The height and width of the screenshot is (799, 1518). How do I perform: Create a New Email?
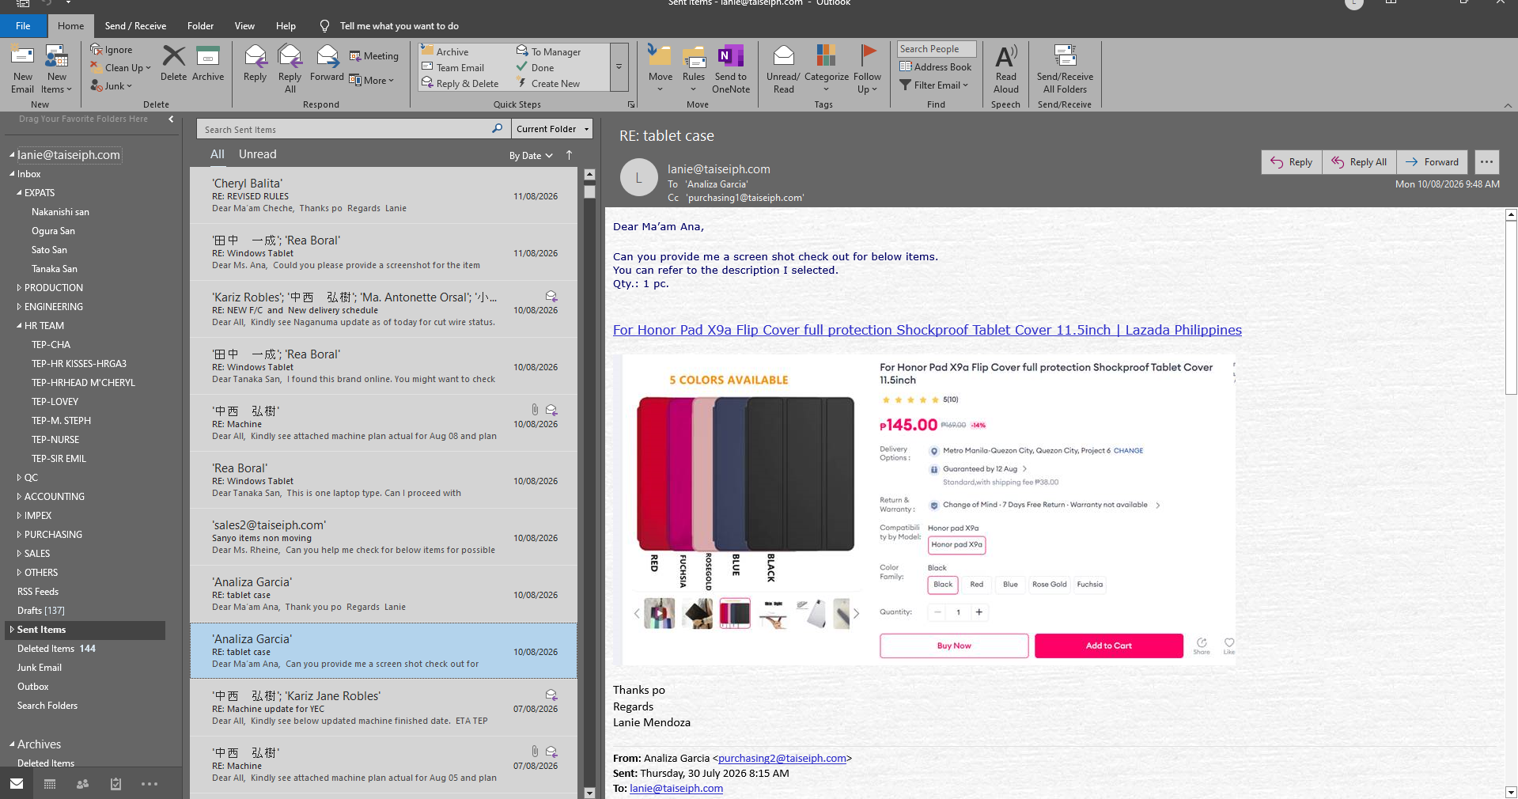22,69
